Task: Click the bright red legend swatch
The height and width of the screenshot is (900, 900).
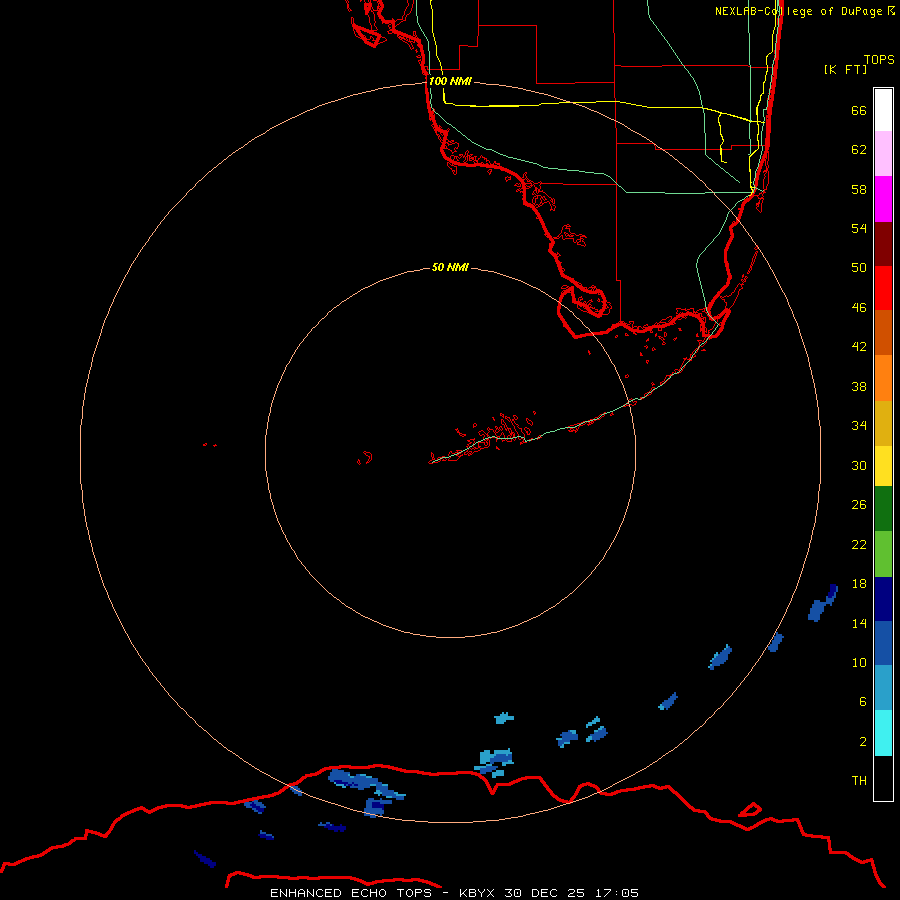Action: click(883, 288)
